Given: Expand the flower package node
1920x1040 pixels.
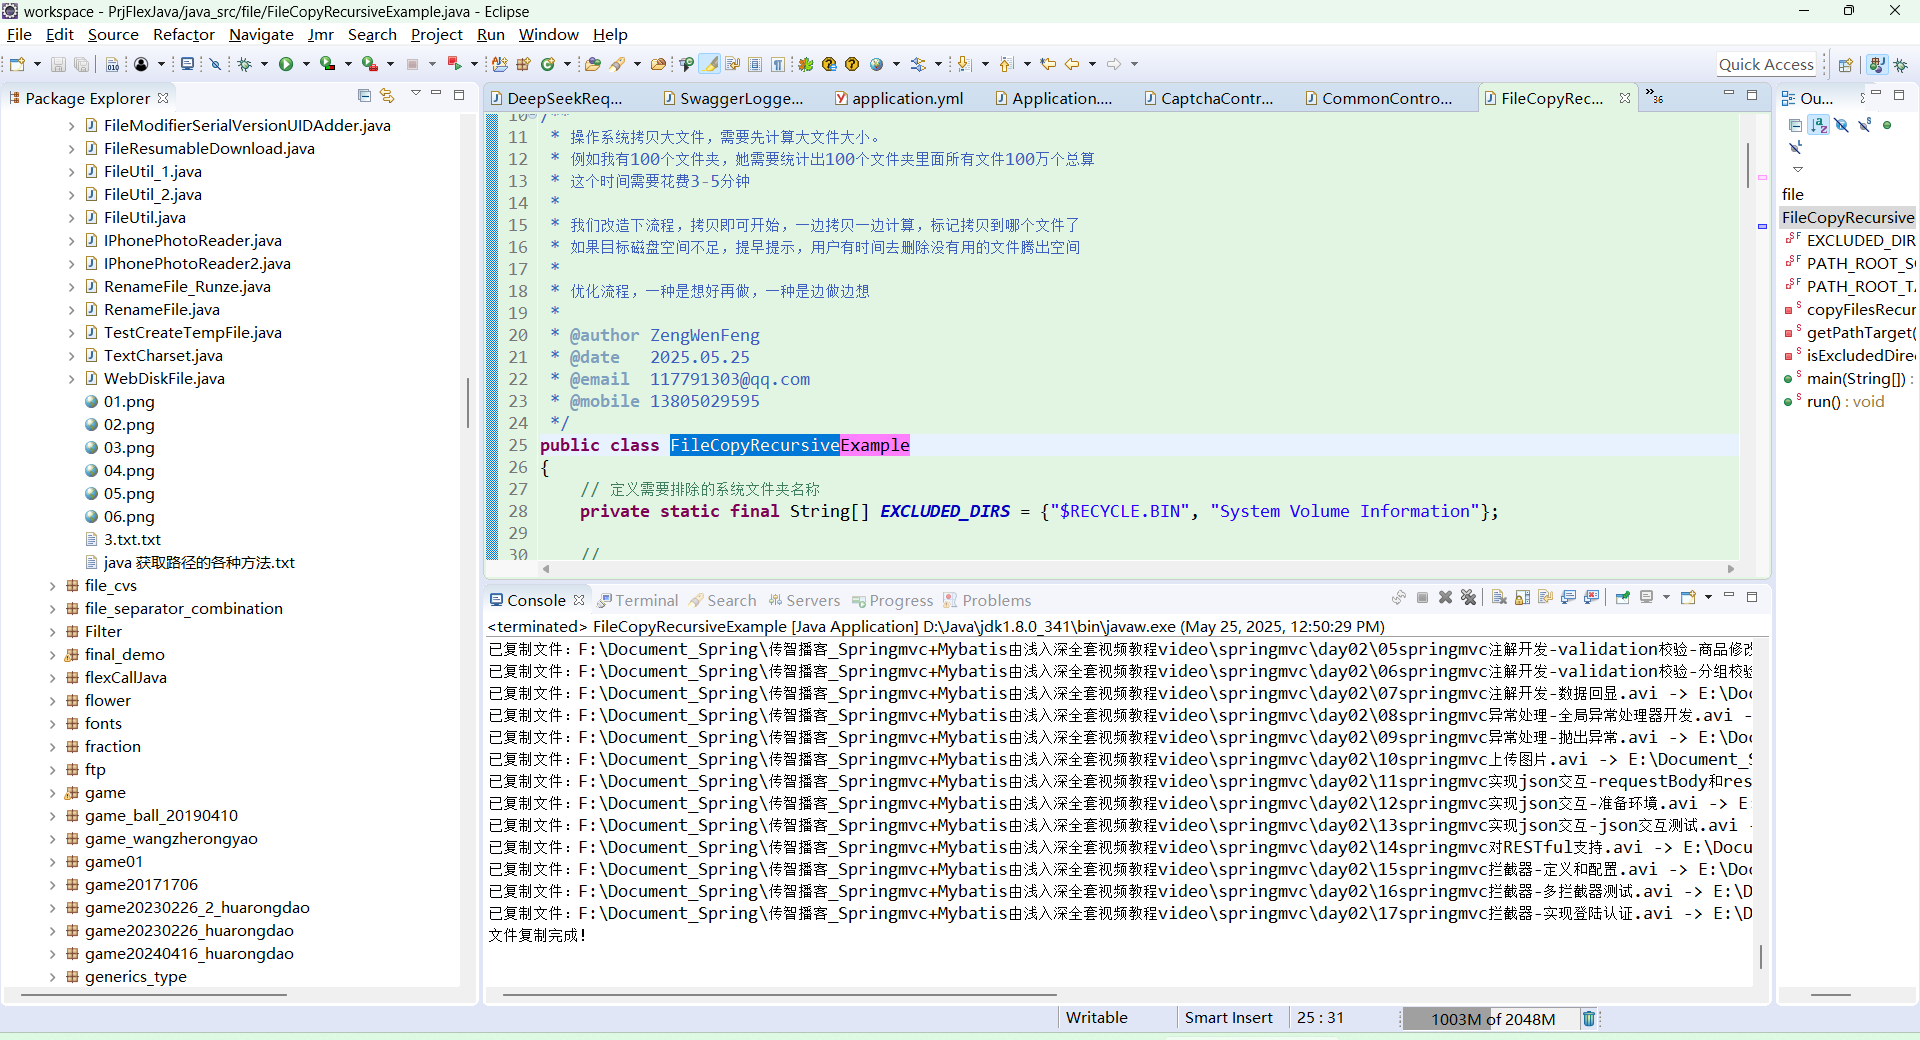Looking at the screenshot, I should point(52,701).
